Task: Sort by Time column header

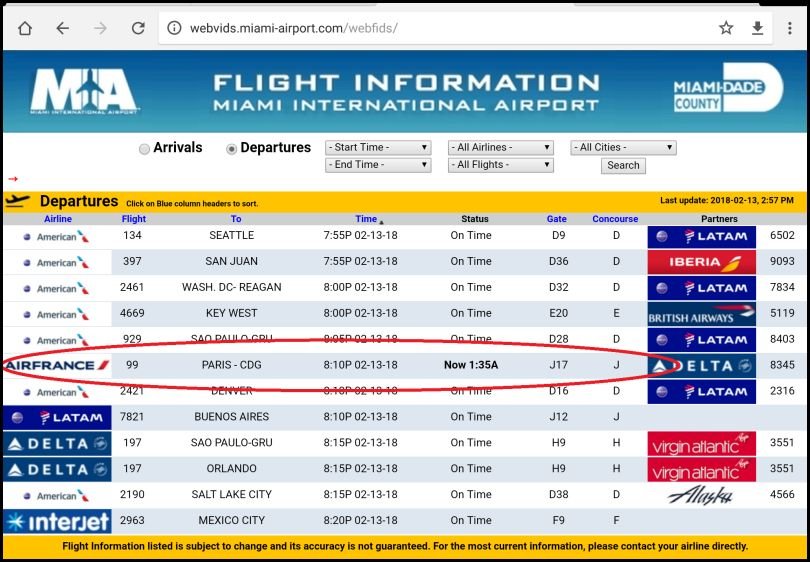Action: pos(366,219)
